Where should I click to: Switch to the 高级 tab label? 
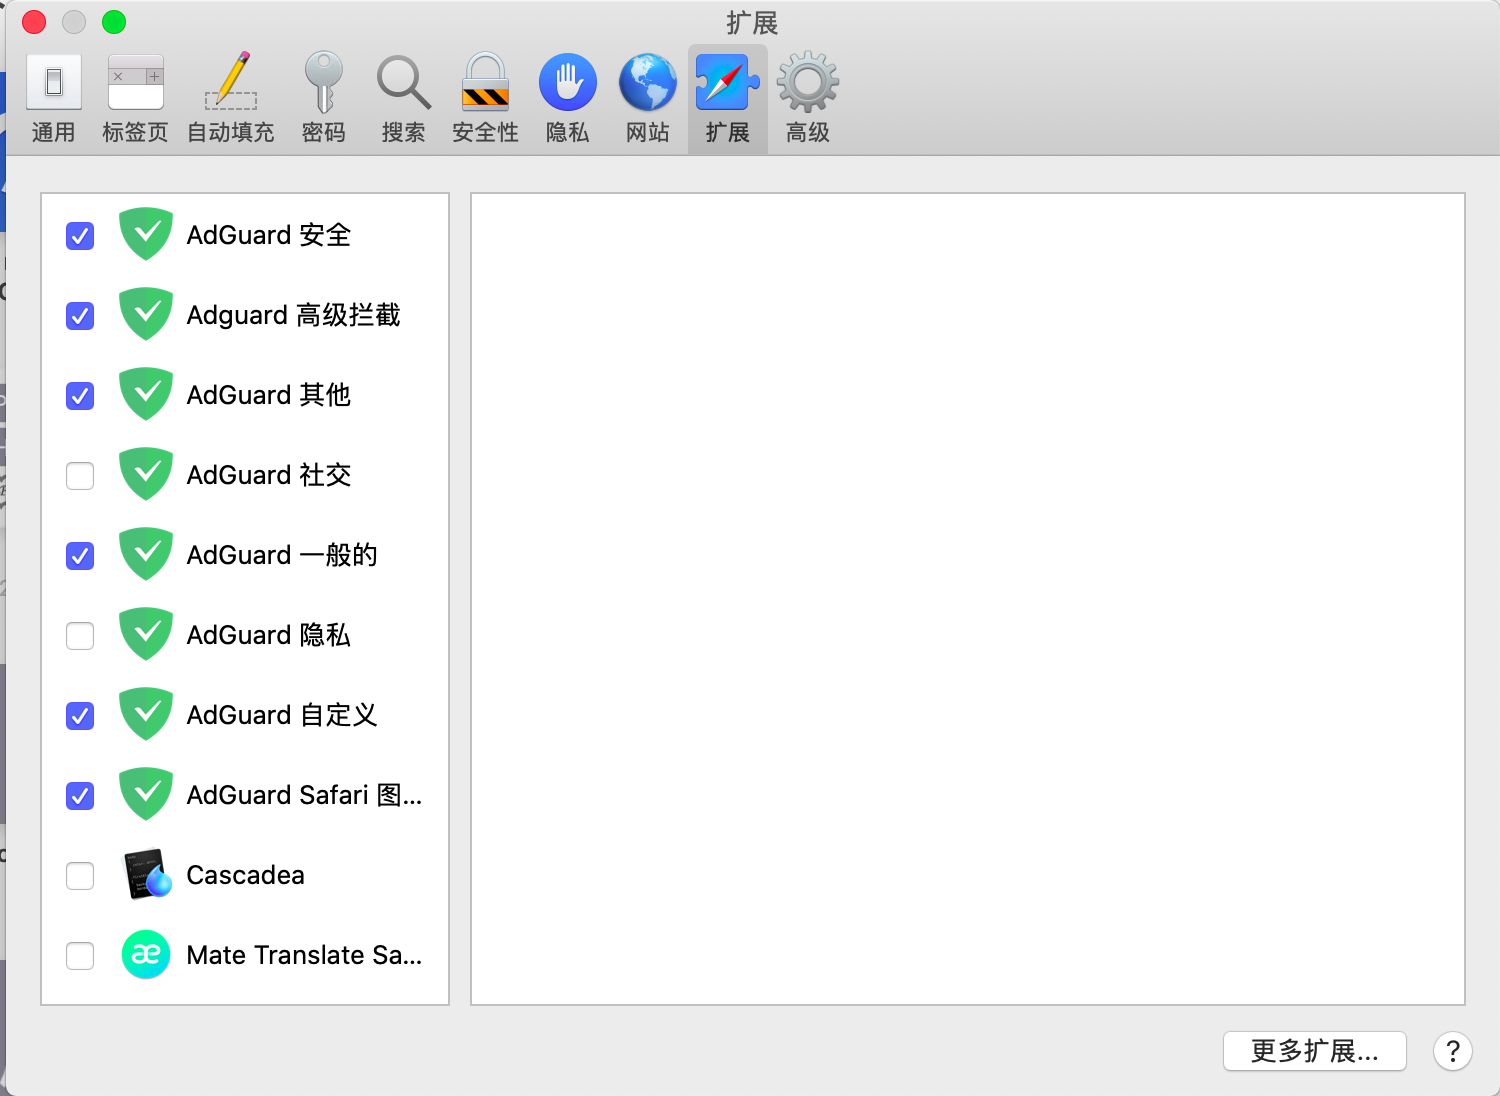tap(808, 132)
